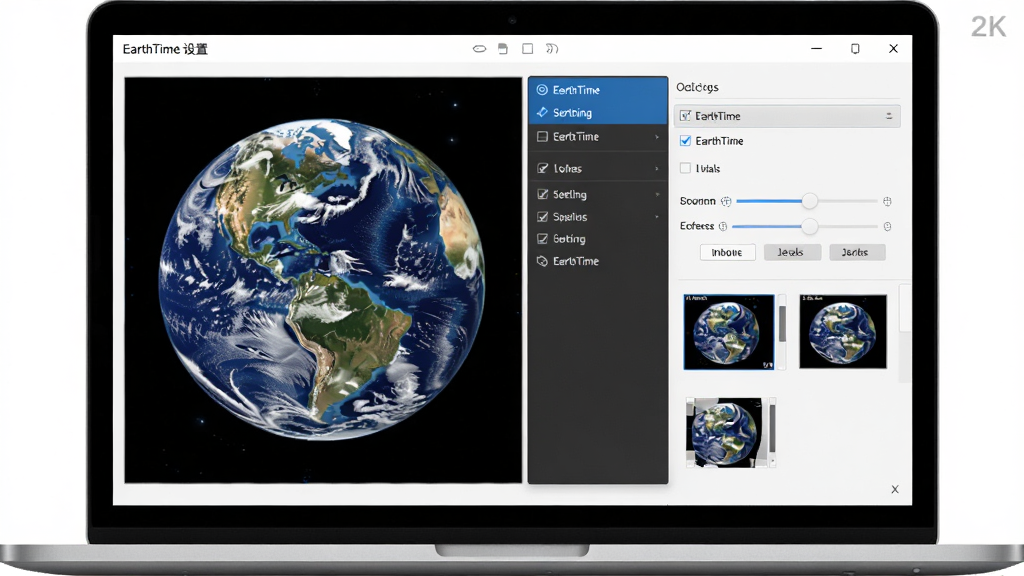The width and height of the screenshot is (1024, 576).
Task: Select the second Earth thumbnail in top row
Action: pos(843,331)
